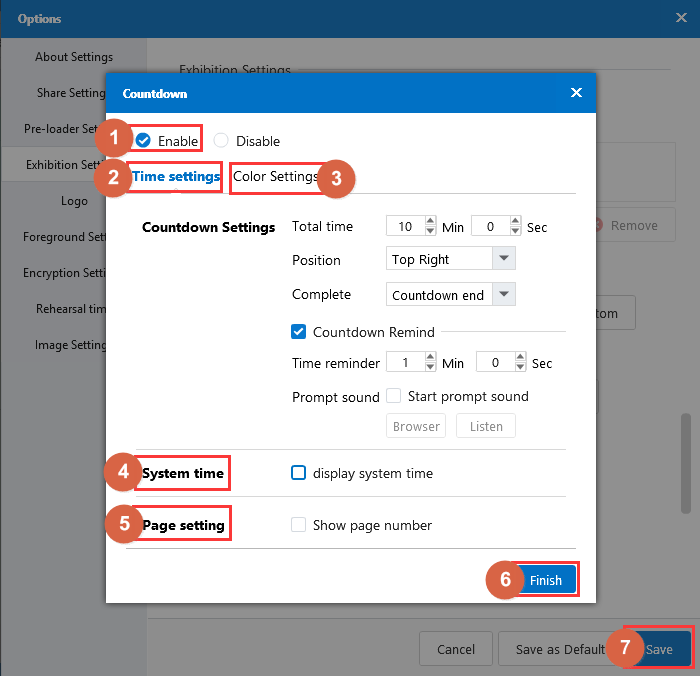
Task: Click the Time reminder minutes field
Action: point(406,362)
